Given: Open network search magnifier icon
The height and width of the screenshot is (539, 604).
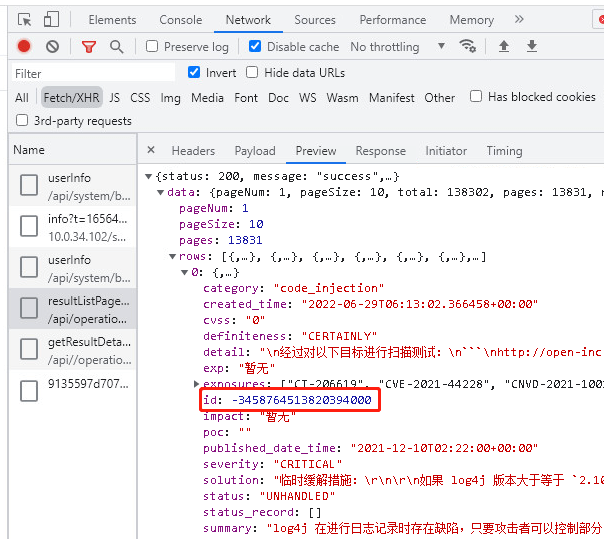Looking at the screenshot, I should (x=116, y=47).
